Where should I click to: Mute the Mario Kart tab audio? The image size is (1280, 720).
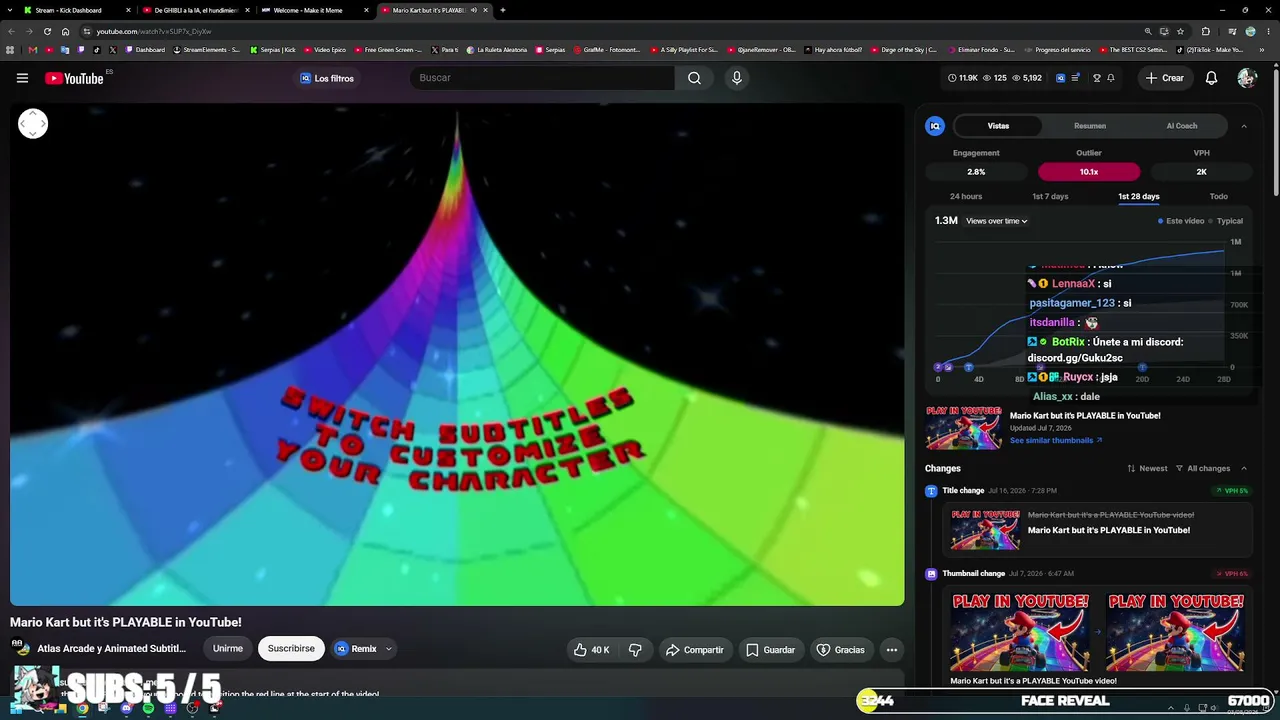[473, 10]
